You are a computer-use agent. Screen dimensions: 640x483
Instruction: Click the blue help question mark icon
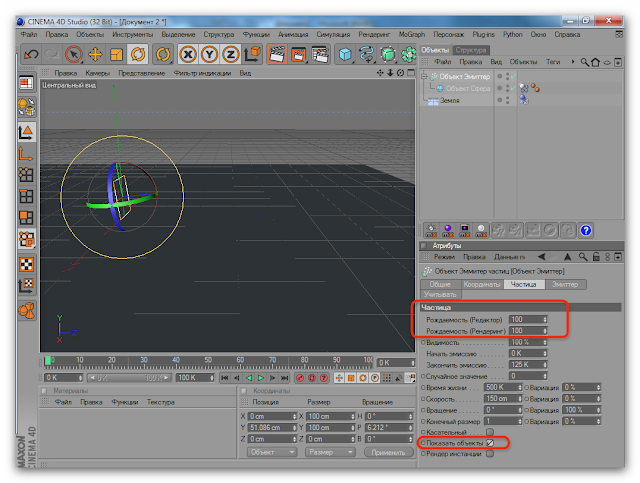point(586,231)
